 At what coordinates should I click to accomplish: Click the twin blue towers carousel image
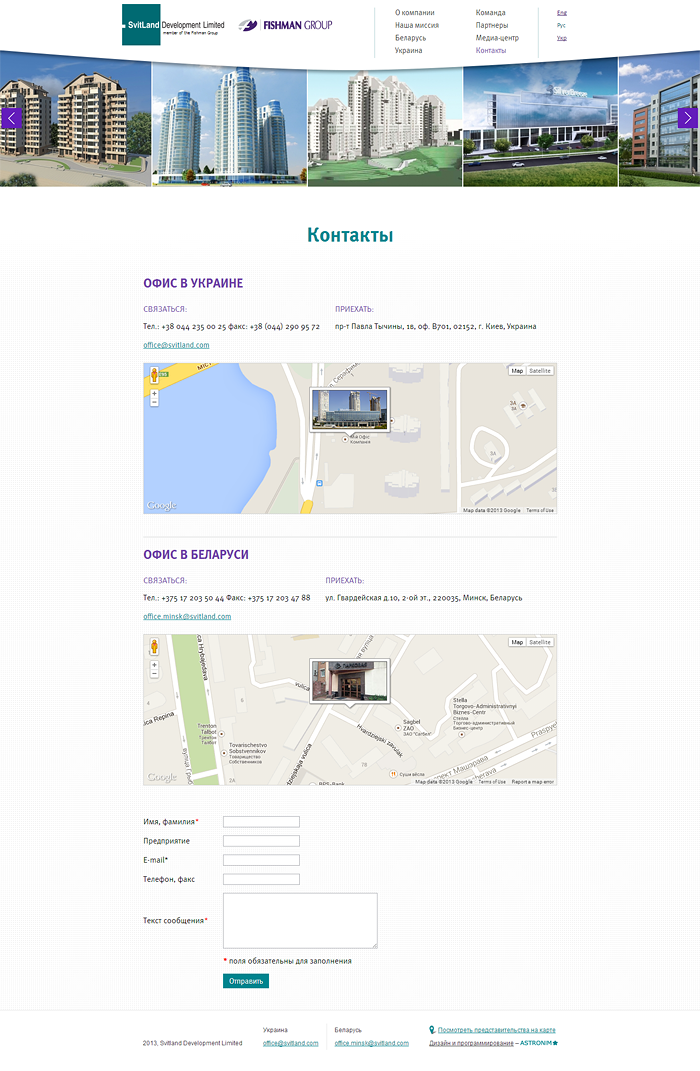pyautogui.click(x=229, y=125)
